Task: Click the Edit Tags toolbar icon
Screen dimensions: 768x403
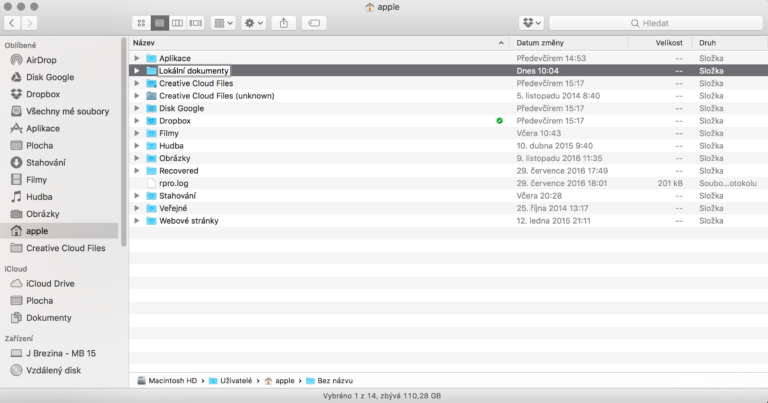Action: [x=315, y=22]
